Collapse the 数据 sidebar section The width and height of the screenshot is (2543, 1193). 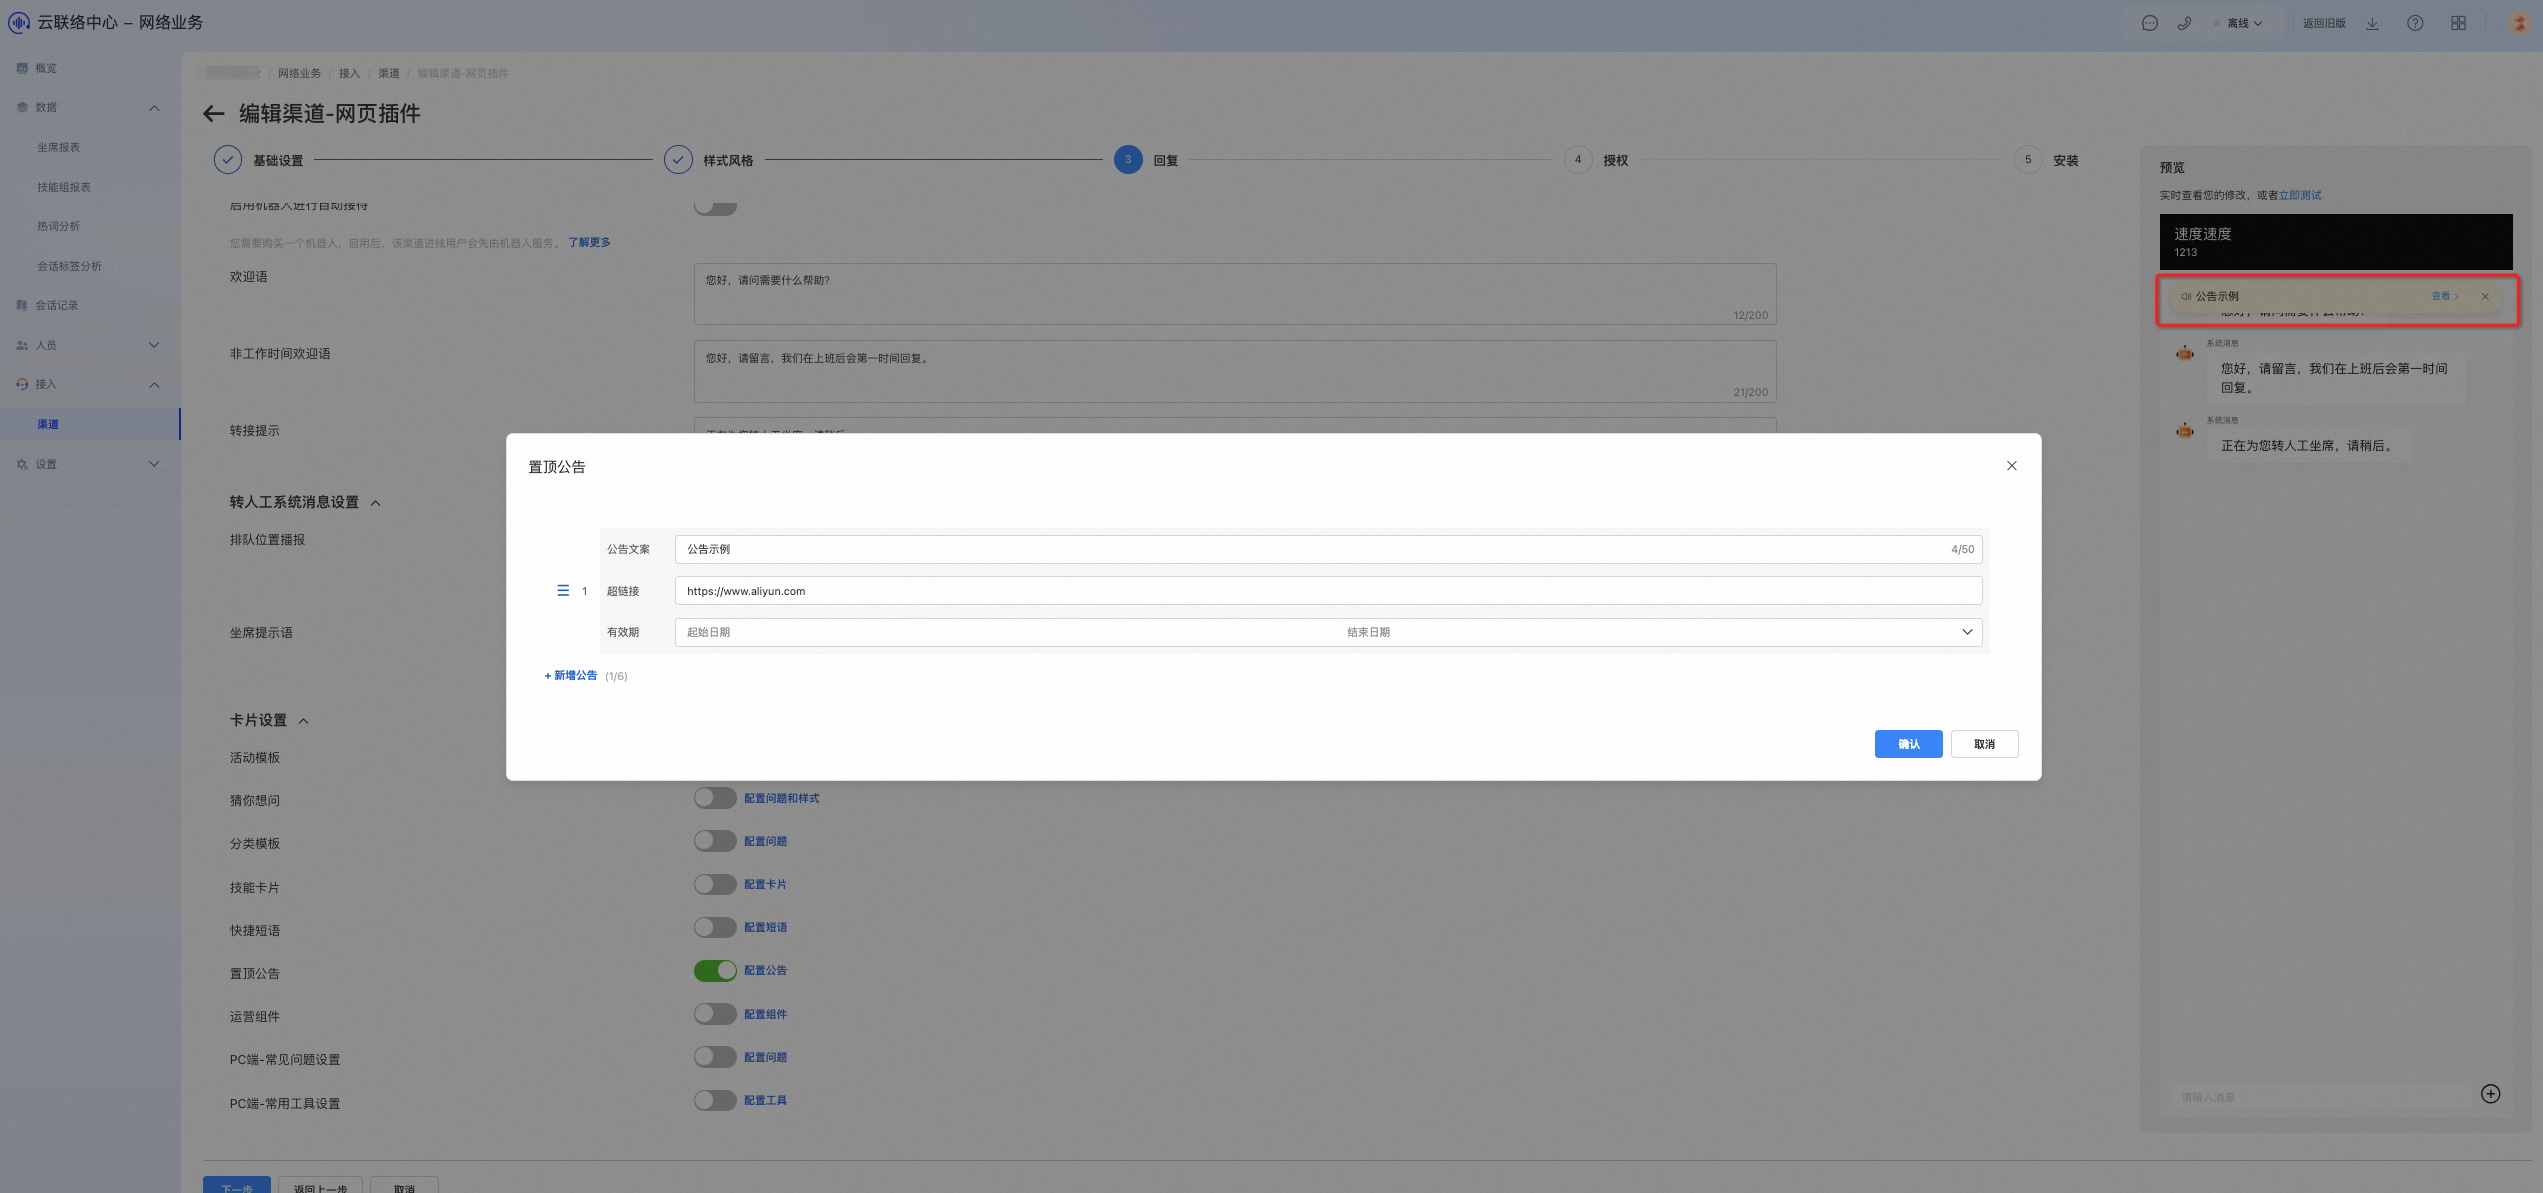154,108
